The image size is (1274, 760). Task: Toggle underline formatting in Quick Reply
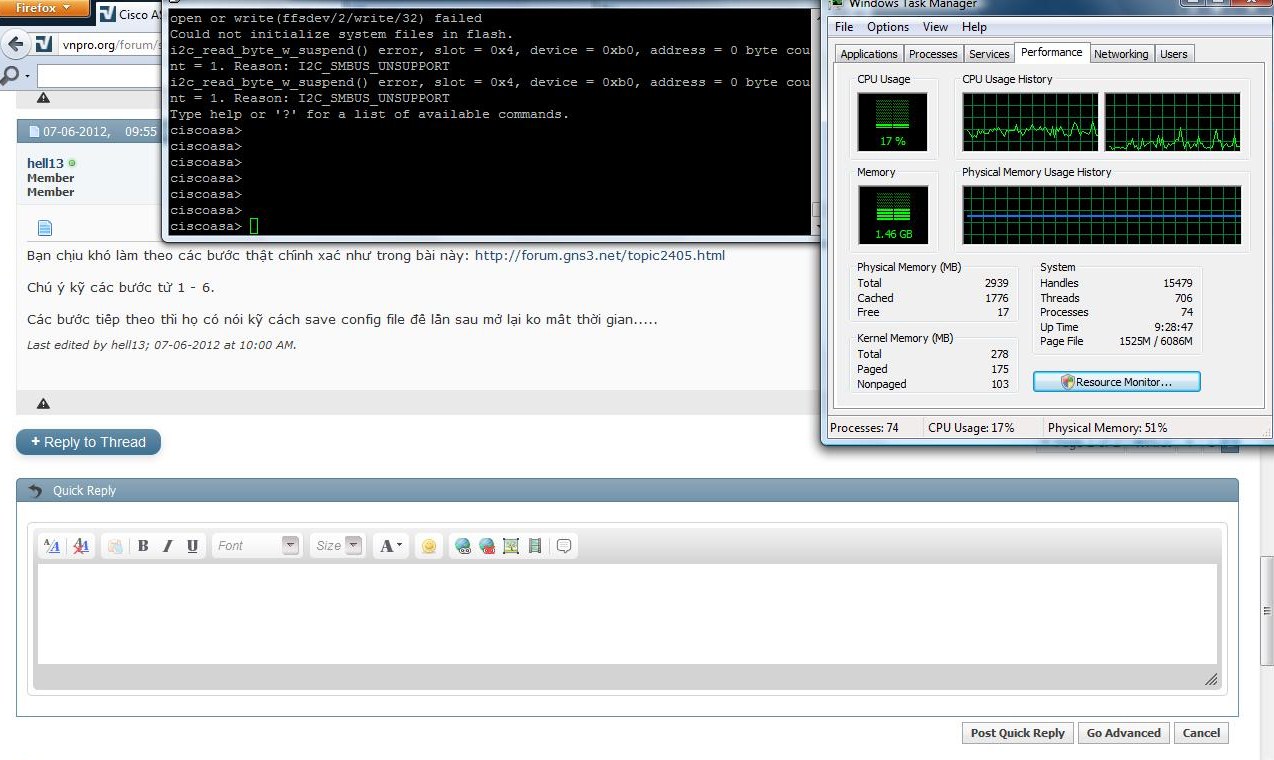point(192,546)
